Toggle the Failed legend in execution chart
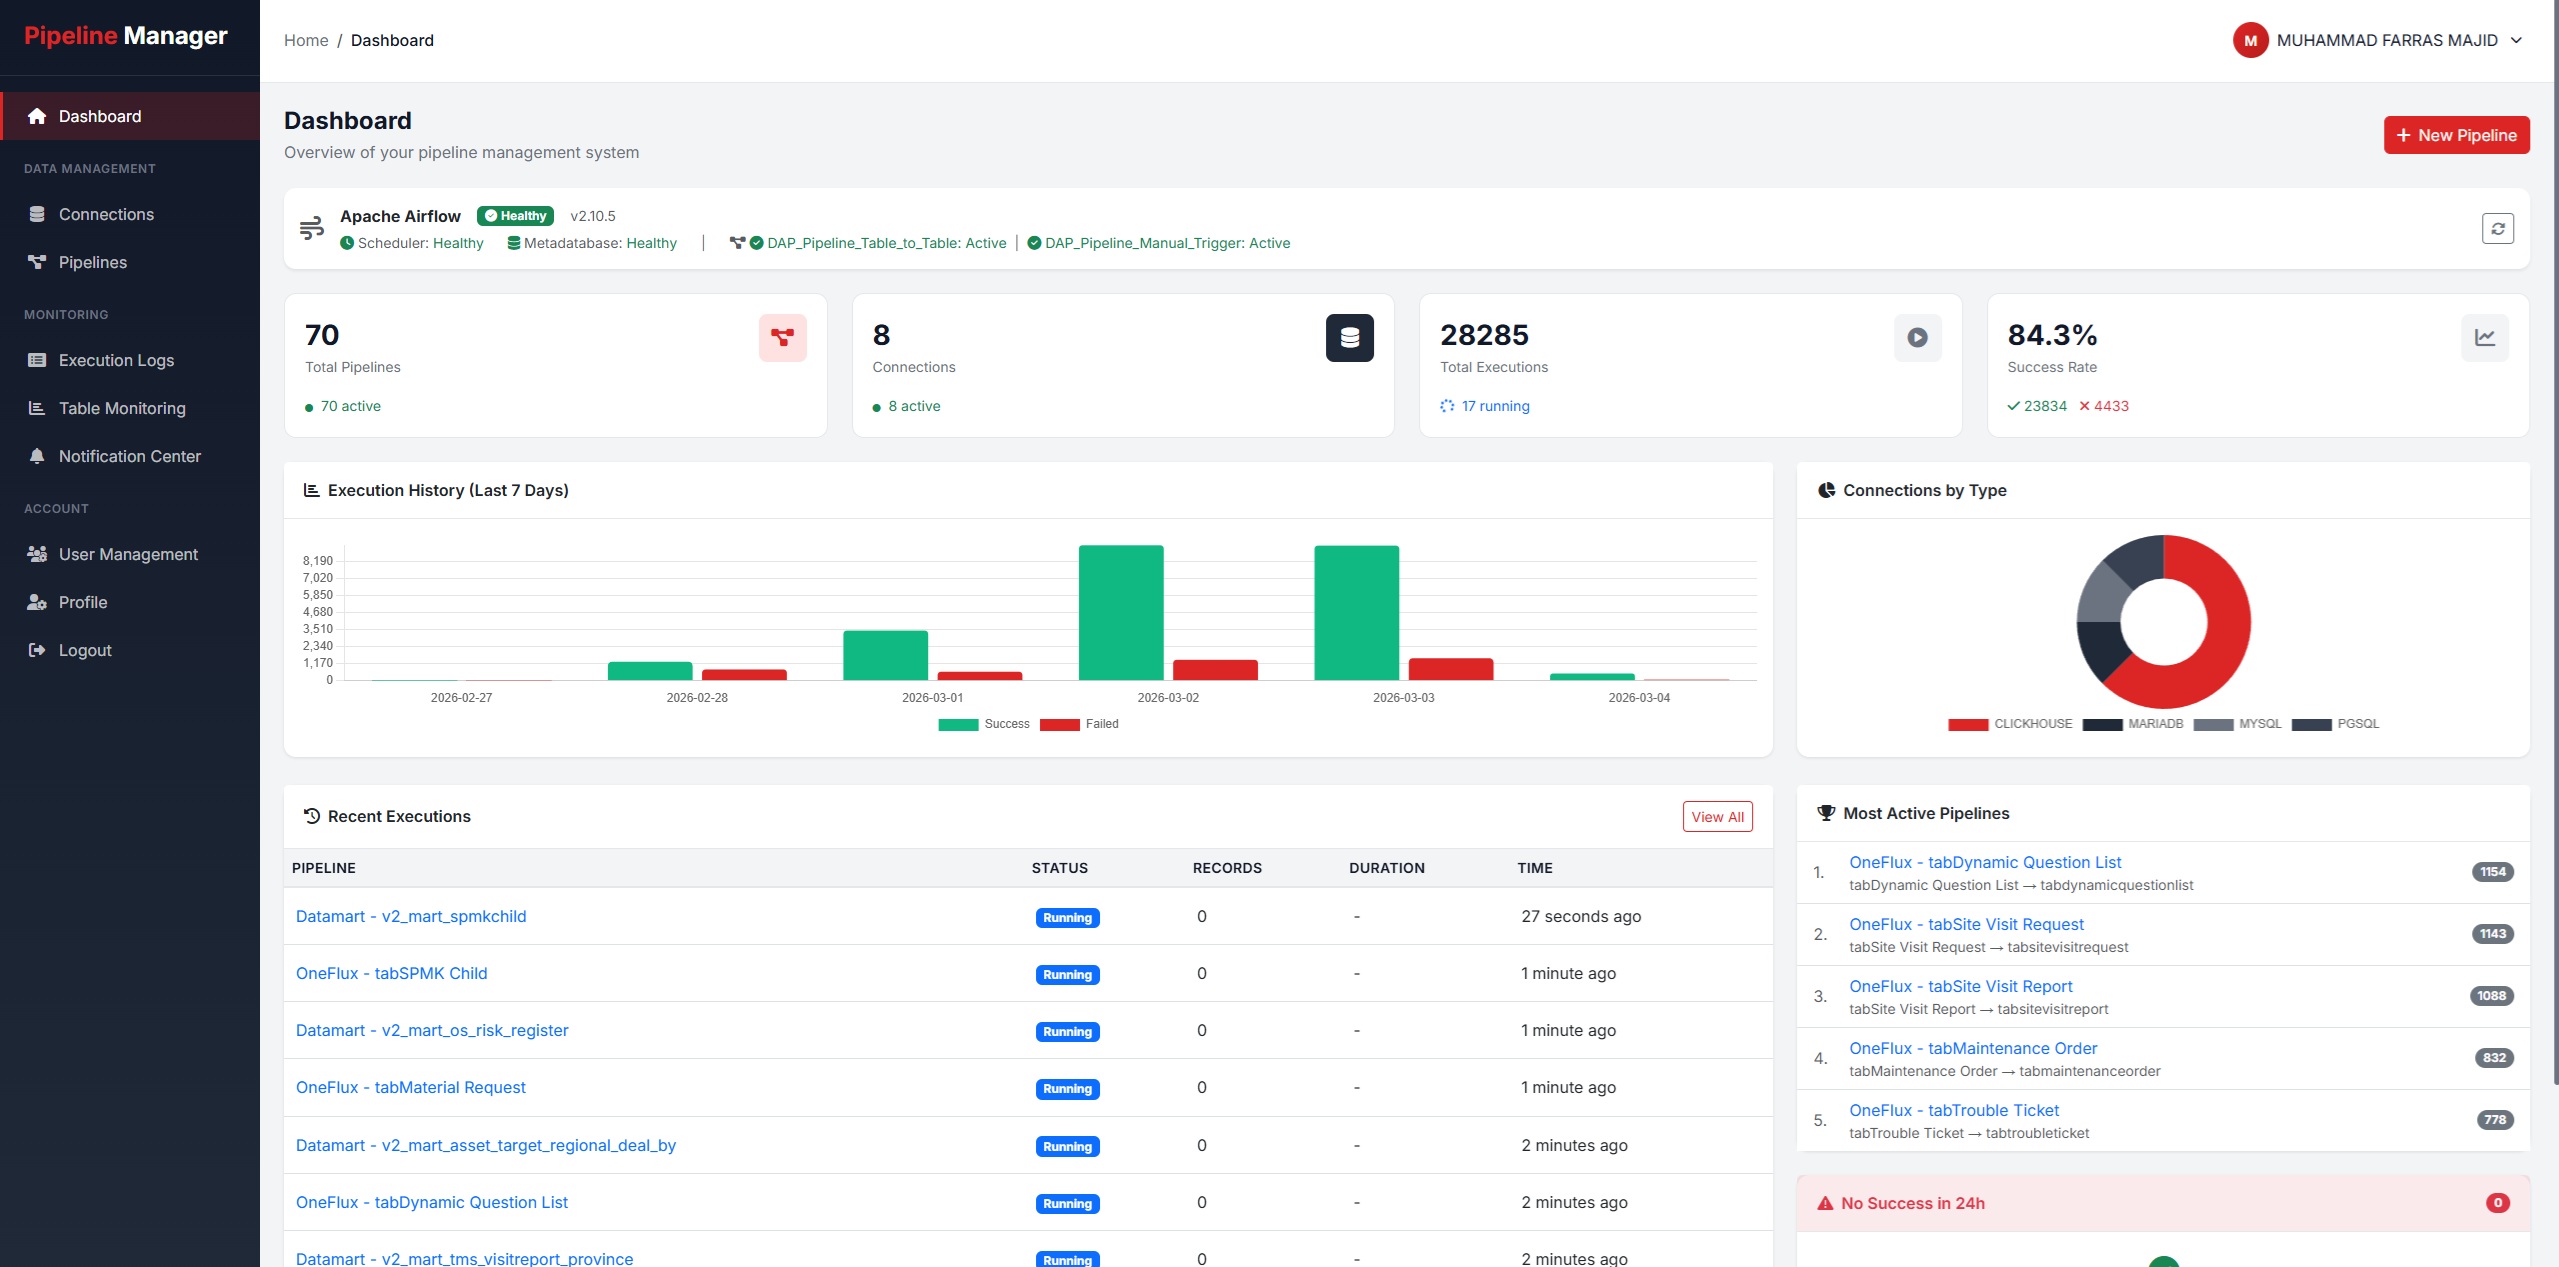The height and width of the screenshot is (1267, 2559). pyautogui.click(x=1080, y=724)
